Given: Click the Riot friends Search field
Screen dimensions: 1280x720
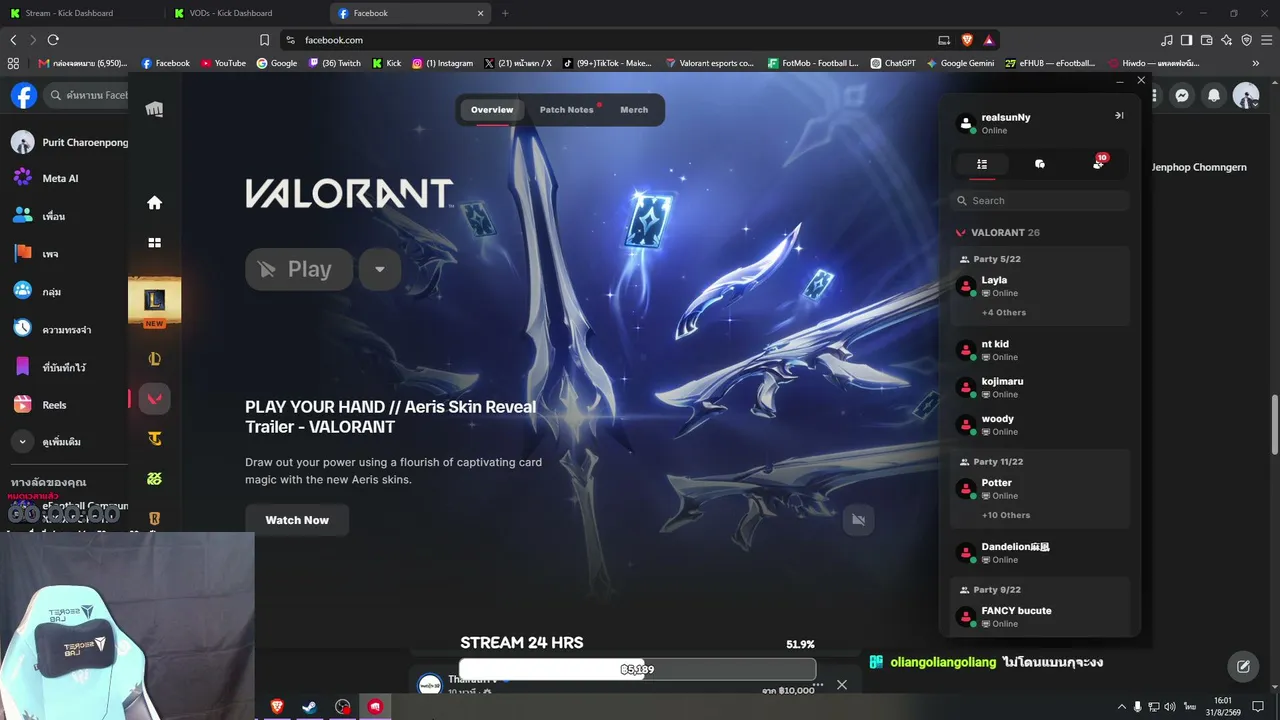Looking at the screenshot, I should (1040, 201).
